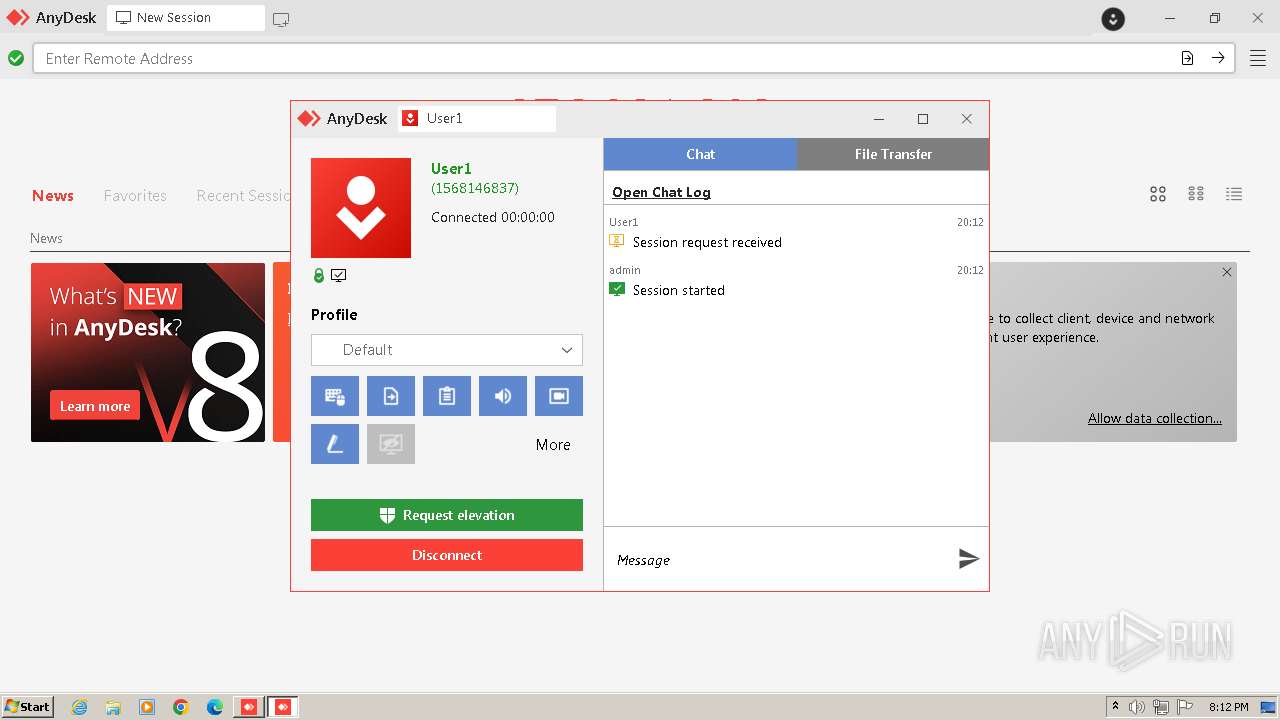Click the Message input field
Screen dimensions: 1280x720
780,560
